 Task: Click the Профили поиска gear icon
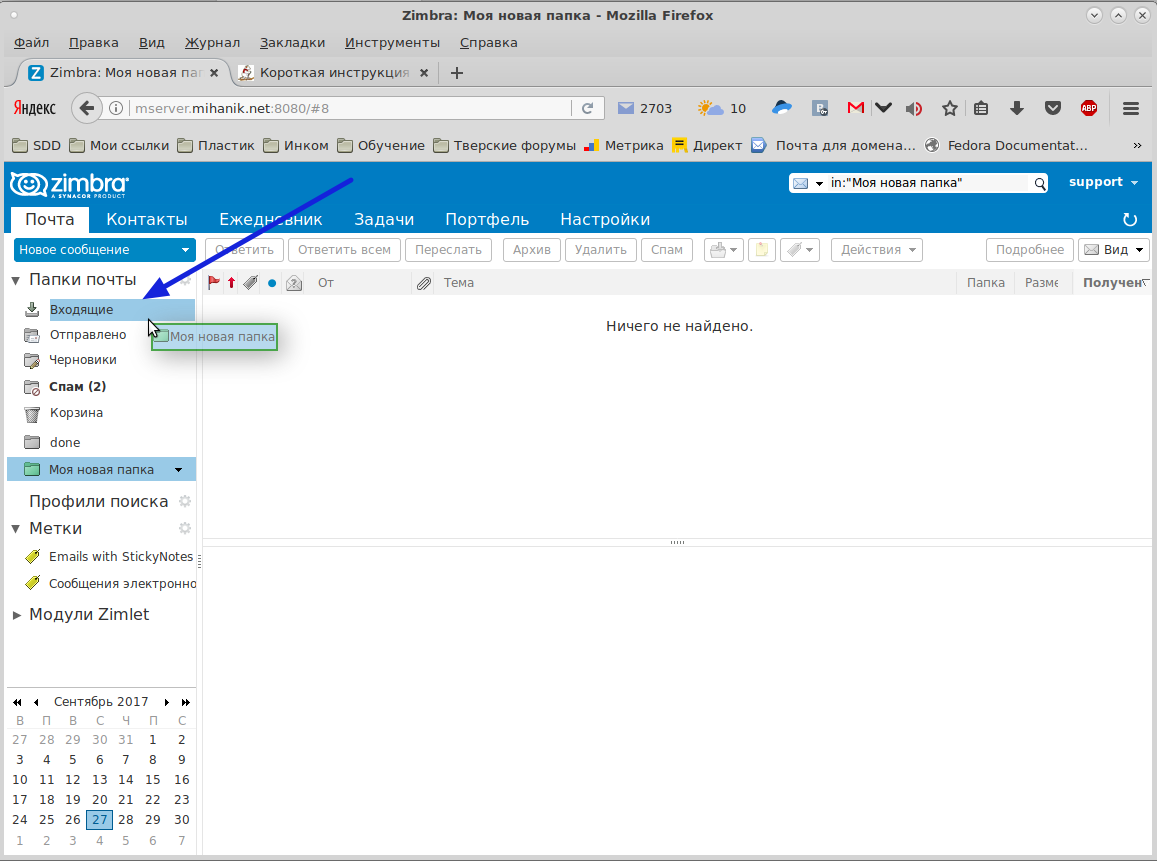185,502
